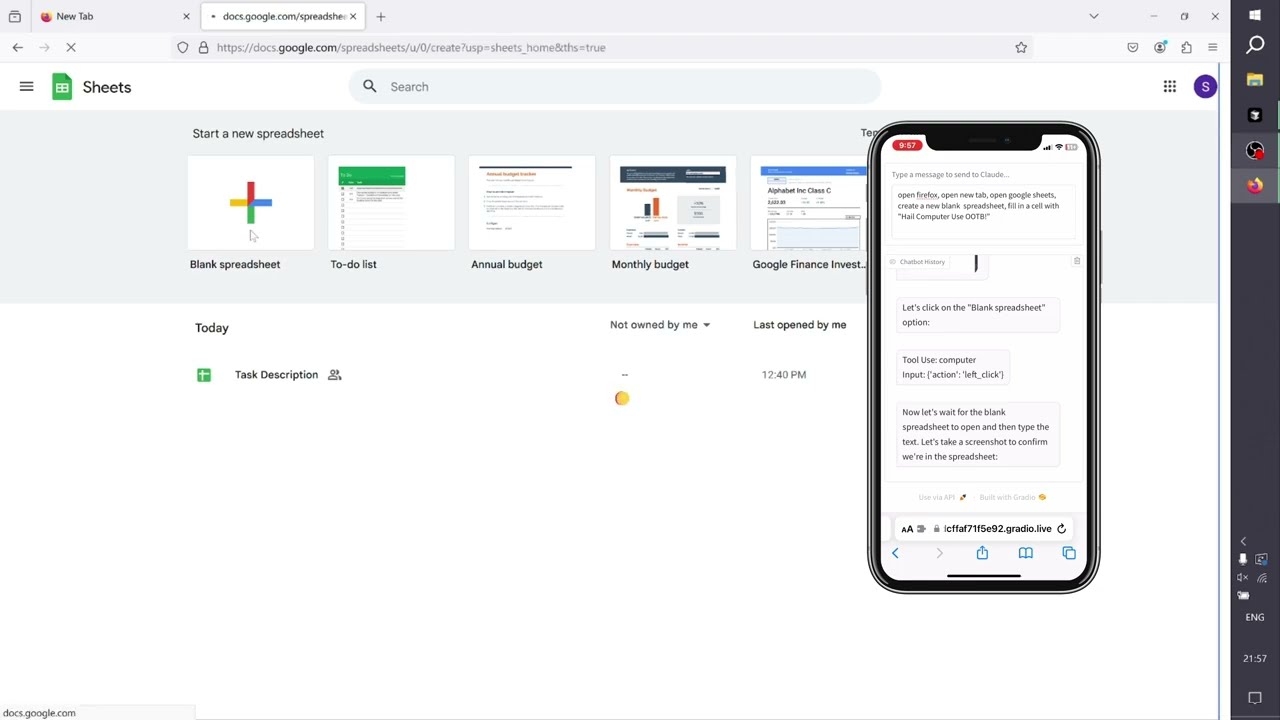Go back with Firefox back arrow
Image resolution: width=1280 pixels, height=720 pixels.
point(18,47)
